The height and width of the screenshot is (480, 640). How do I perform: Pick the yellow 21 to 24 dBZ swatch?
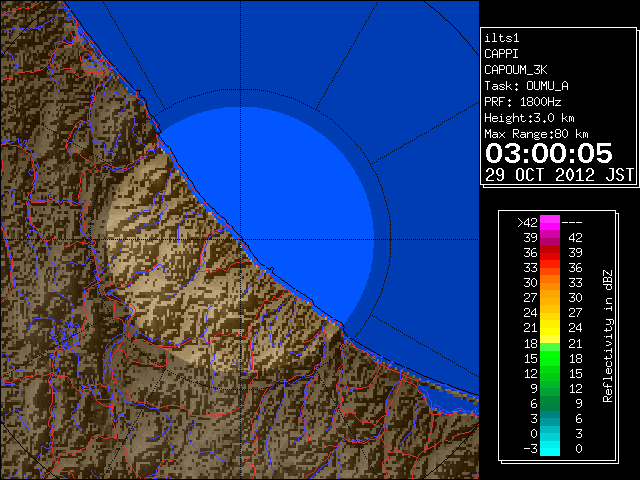(x=550, y=328)
